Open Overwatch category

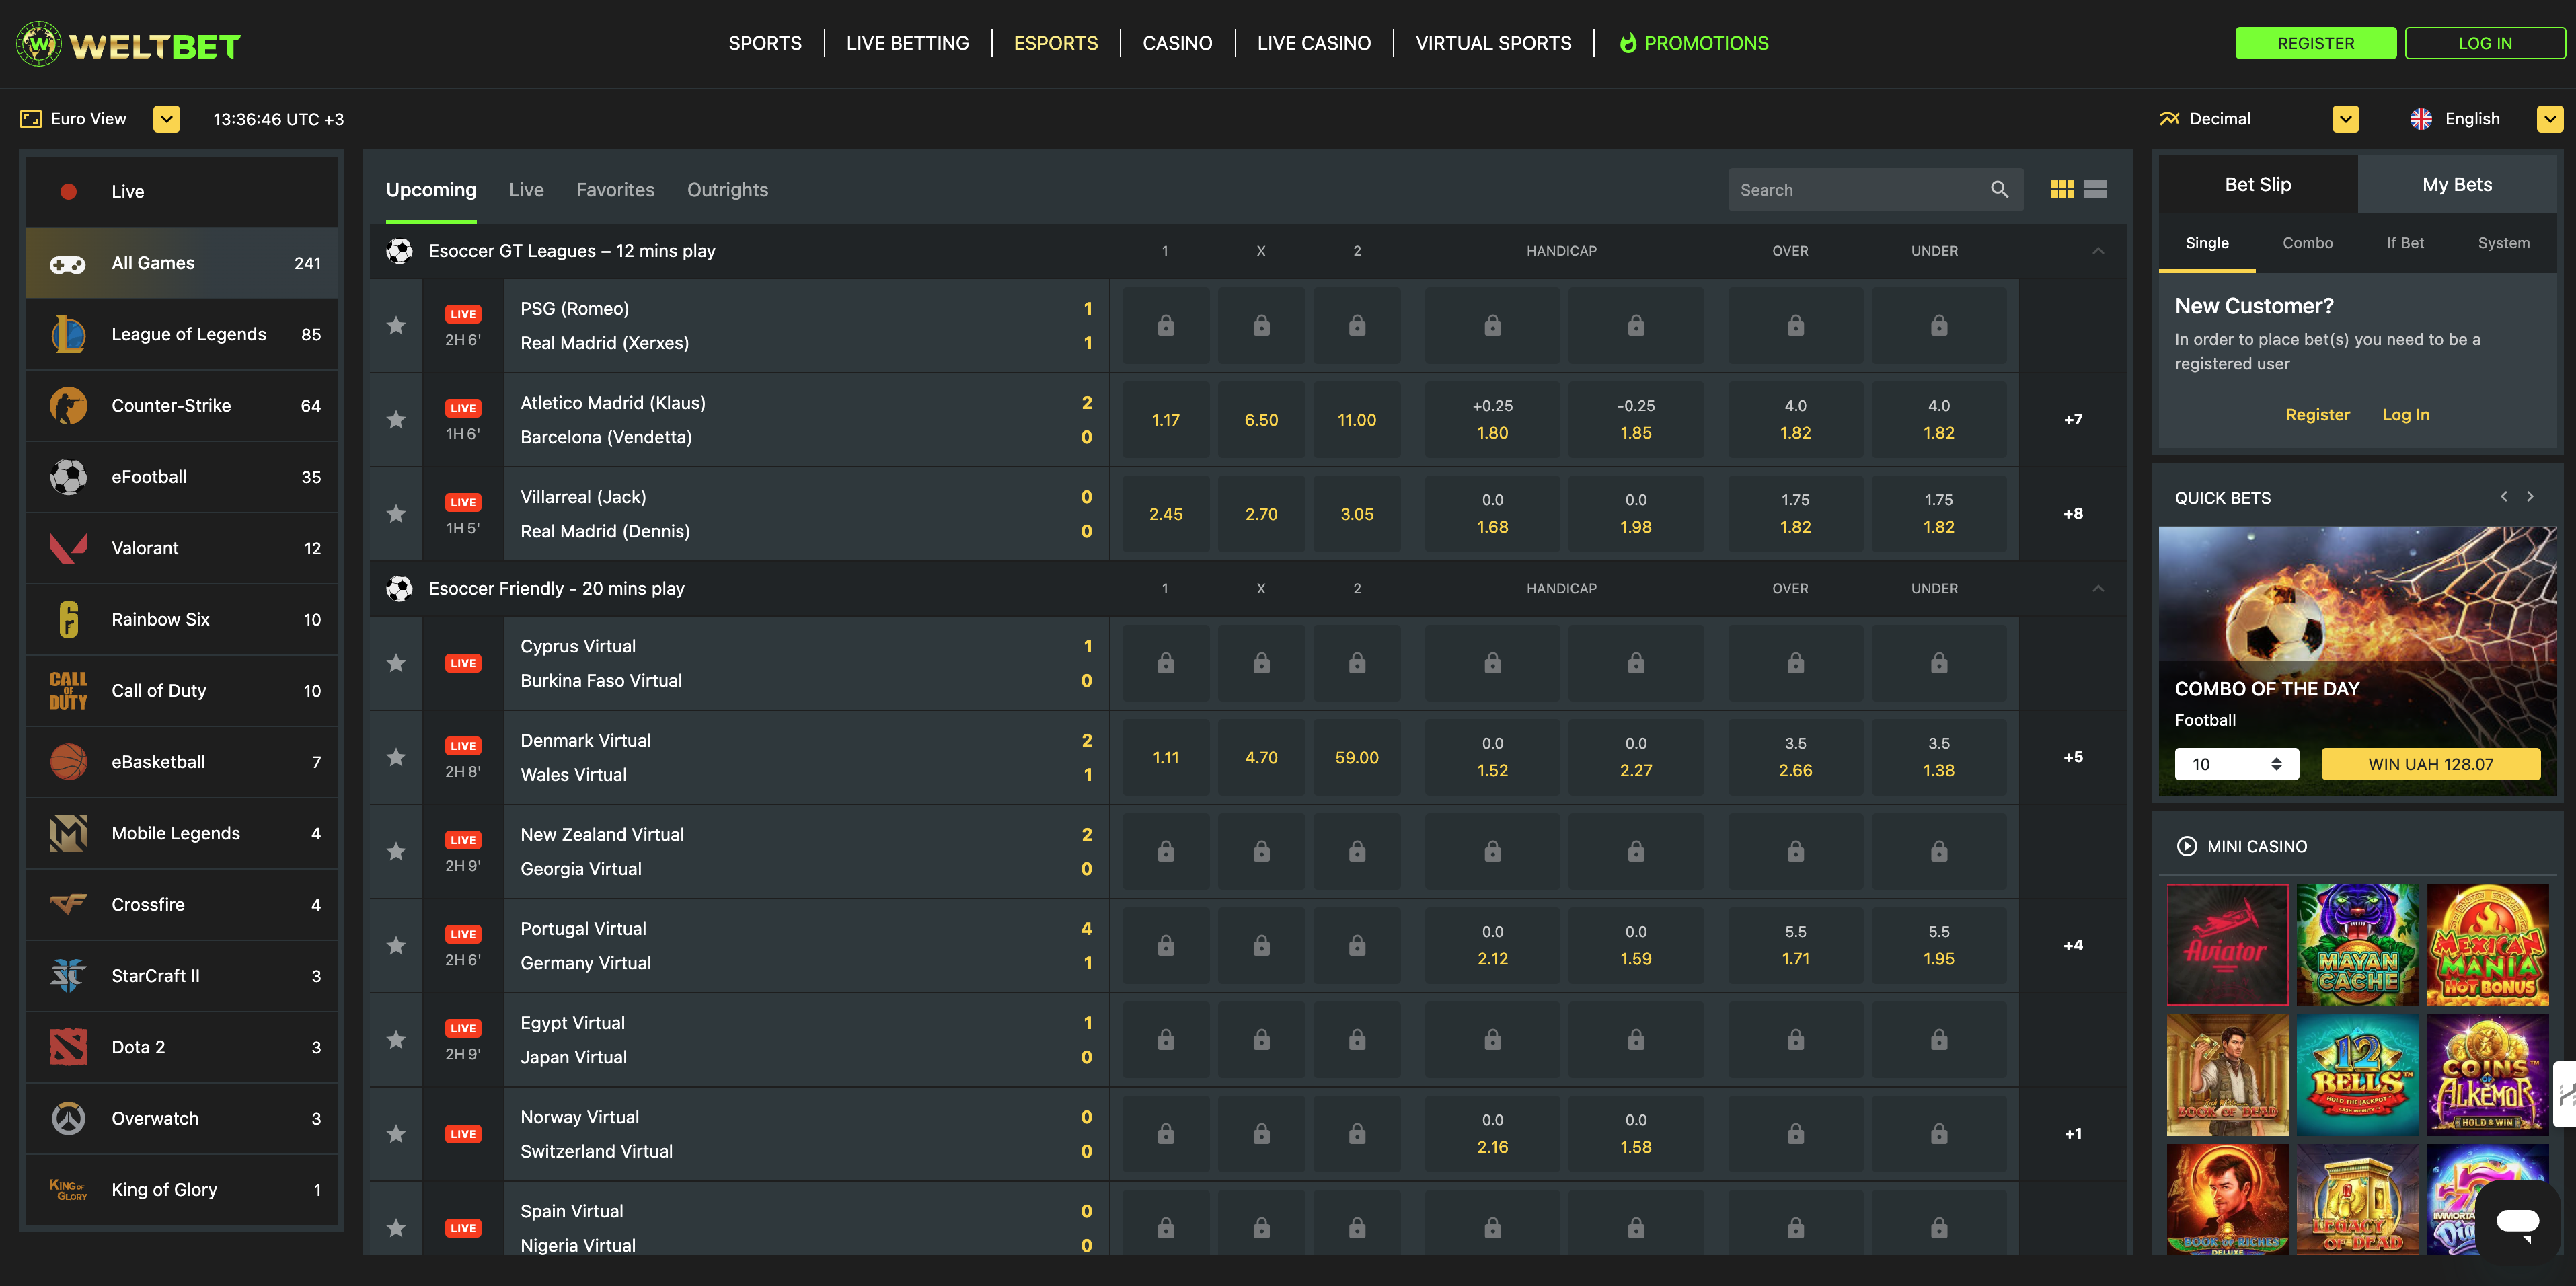181,1118
